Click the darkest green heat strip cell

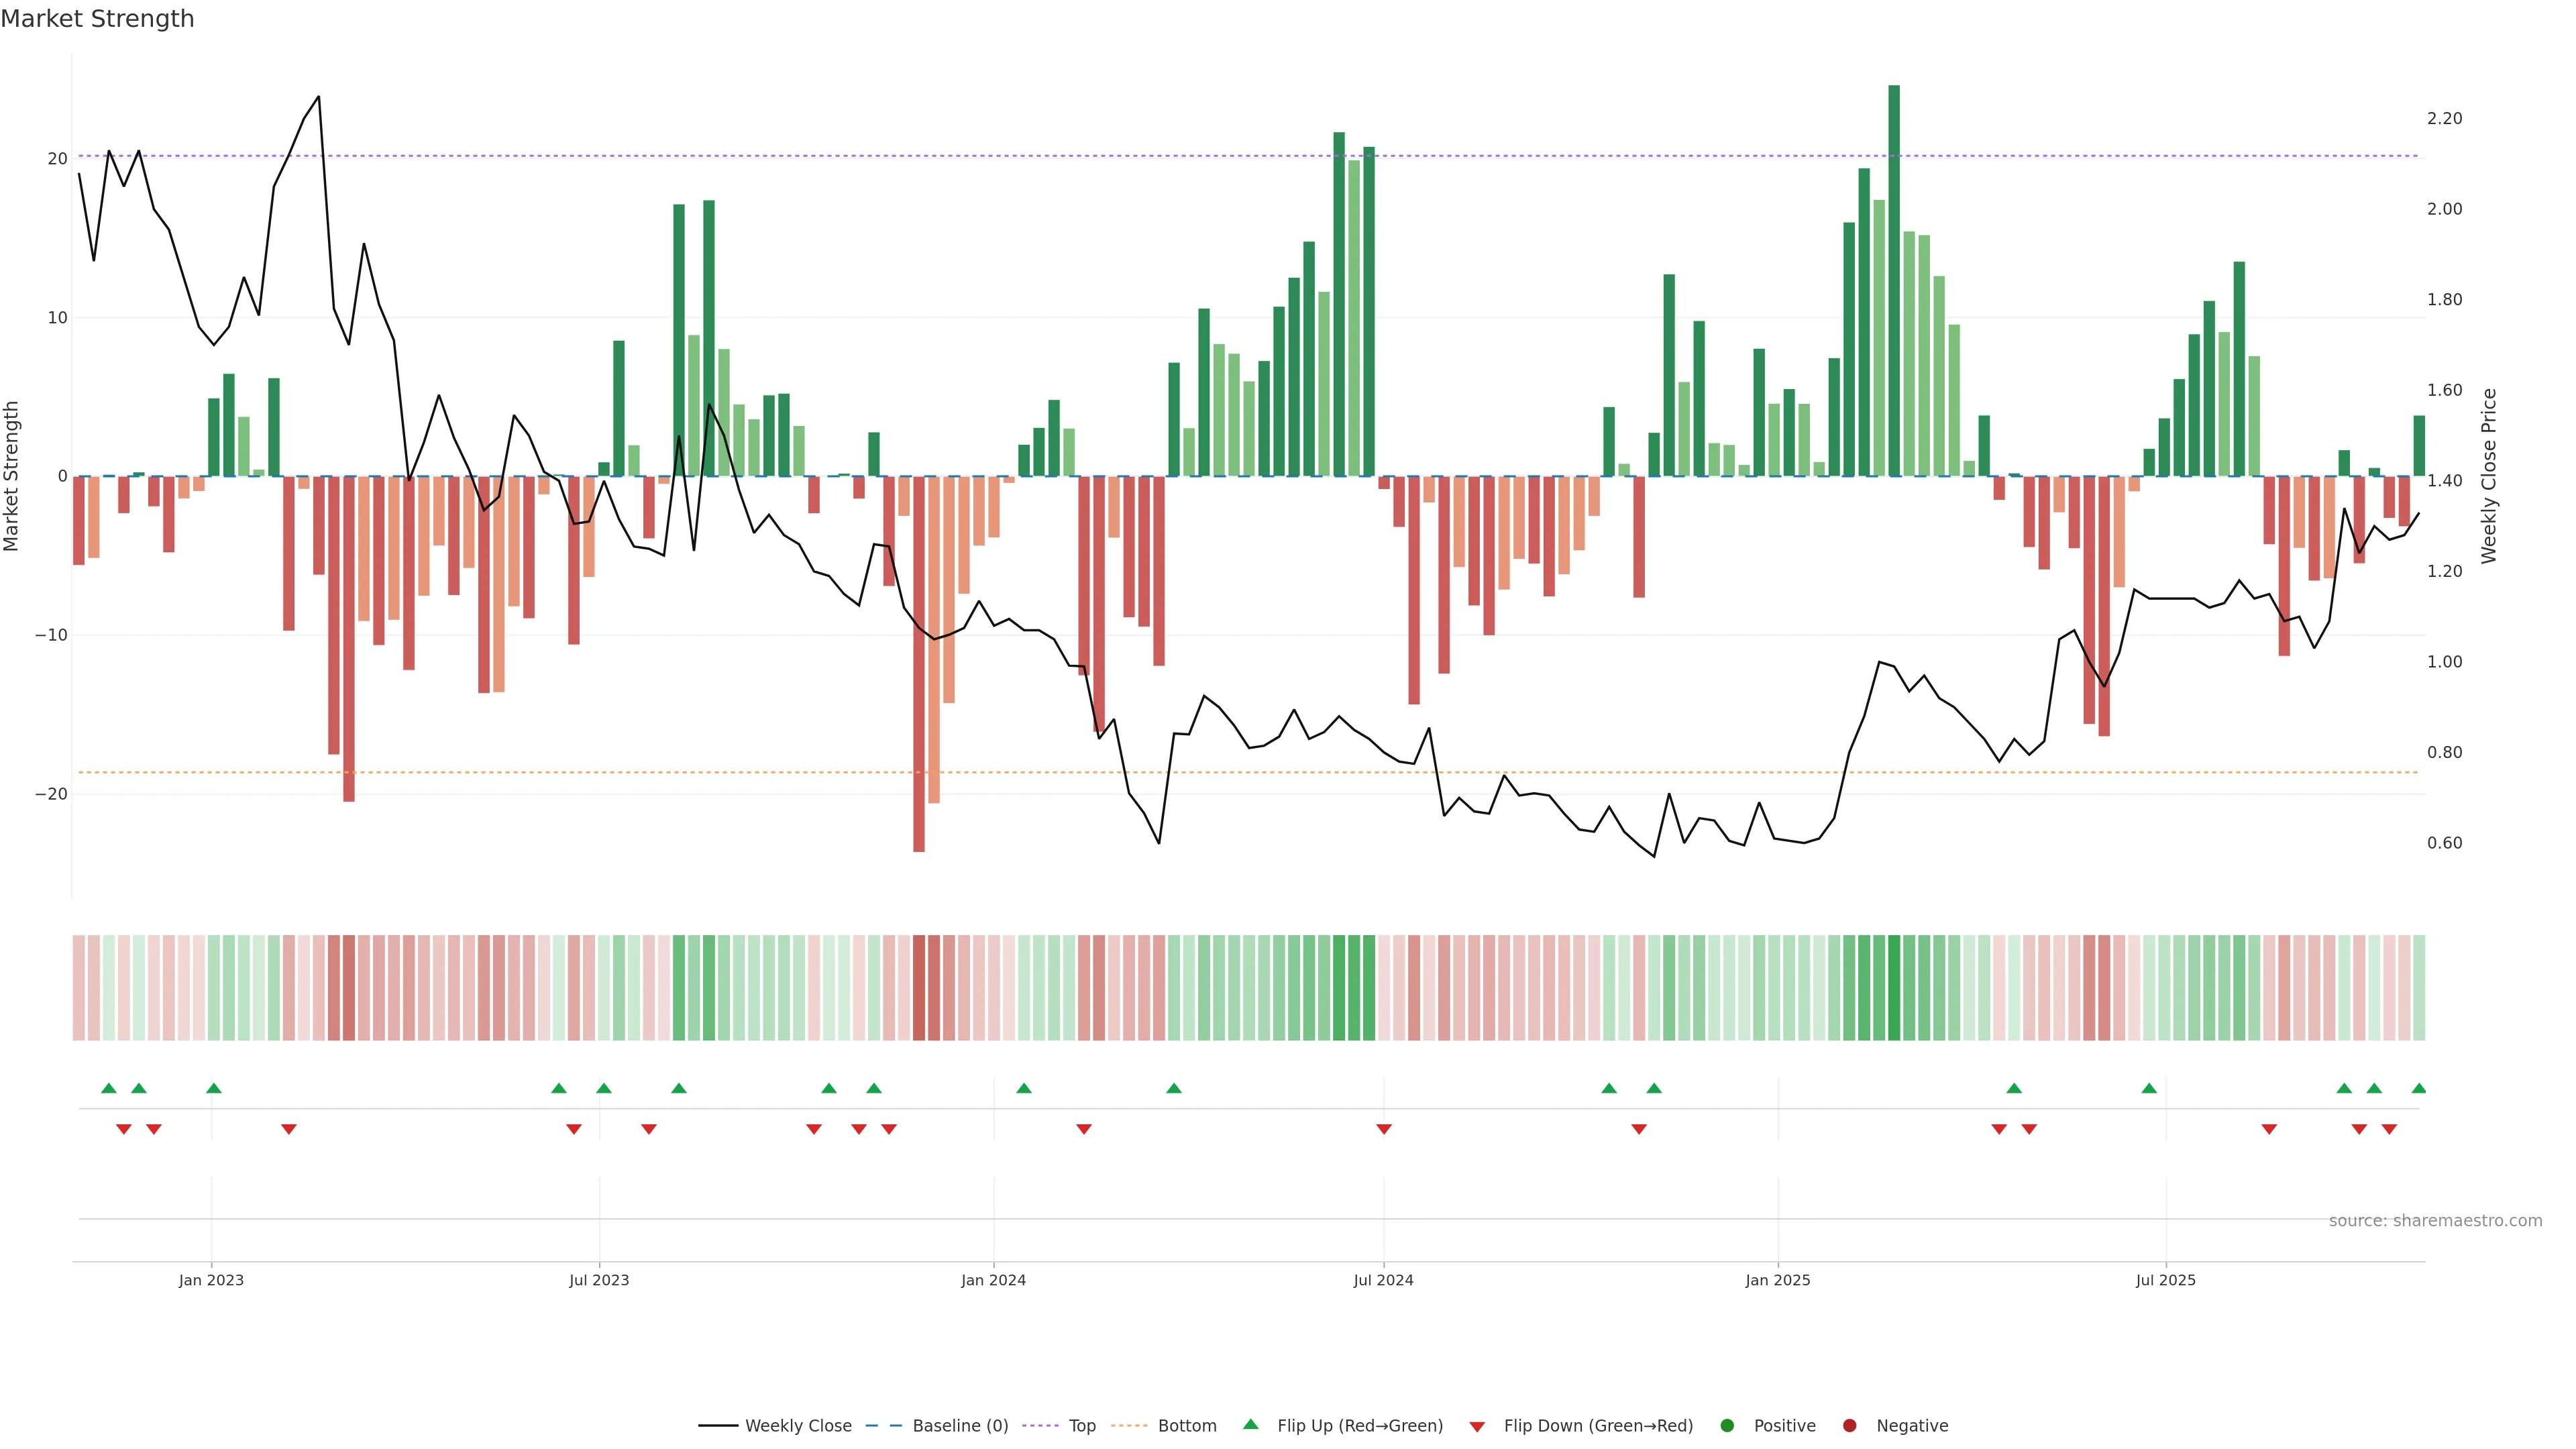(x=1894, y=987)
